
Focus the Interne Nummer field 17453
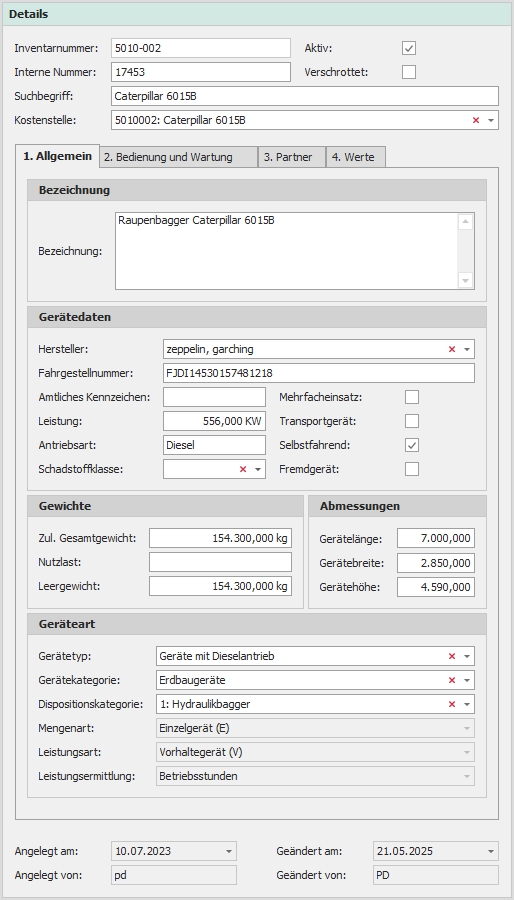[201, 72]
